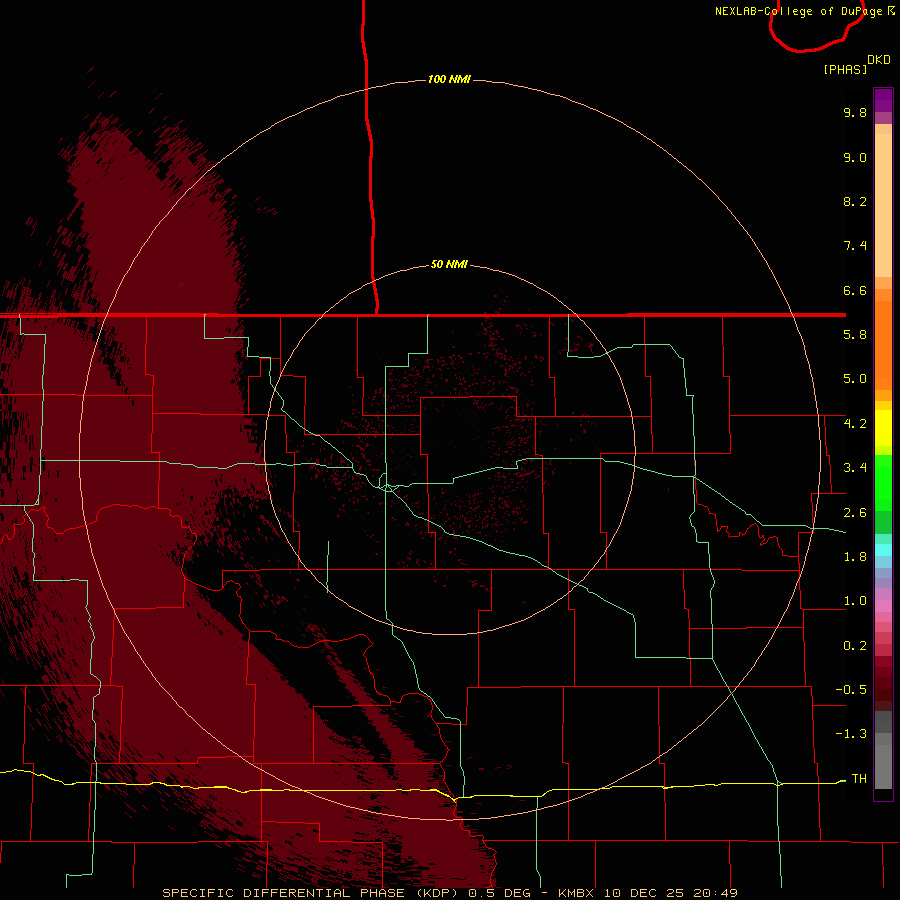Click the DKD legend title
The image size is (900, 900).
coord(879,60)
